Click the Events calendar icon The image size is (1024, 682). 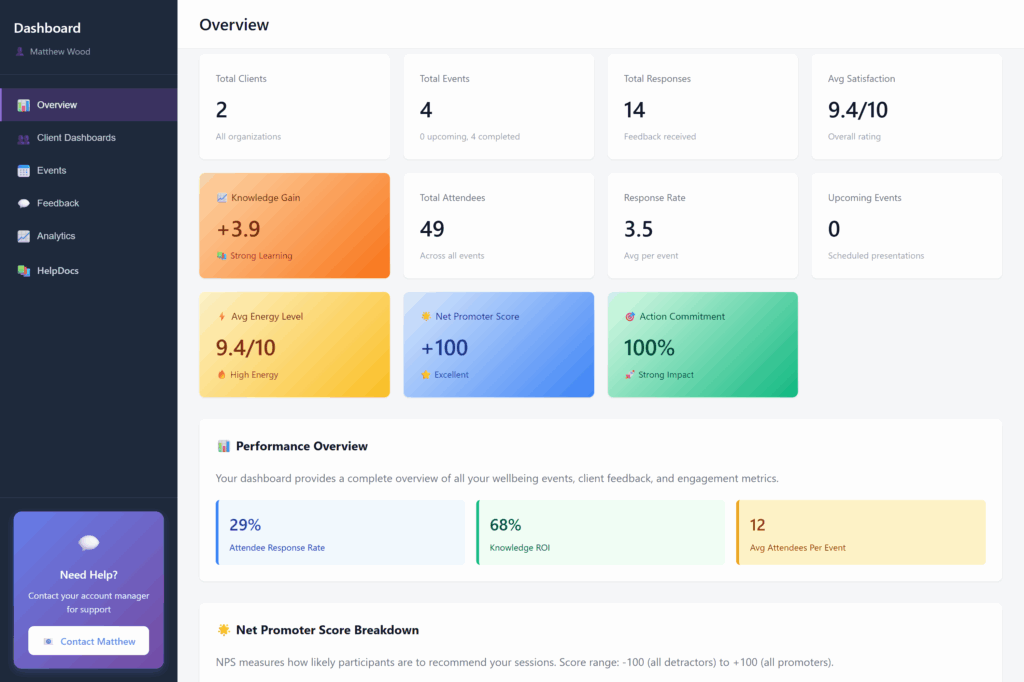[23, 171]
